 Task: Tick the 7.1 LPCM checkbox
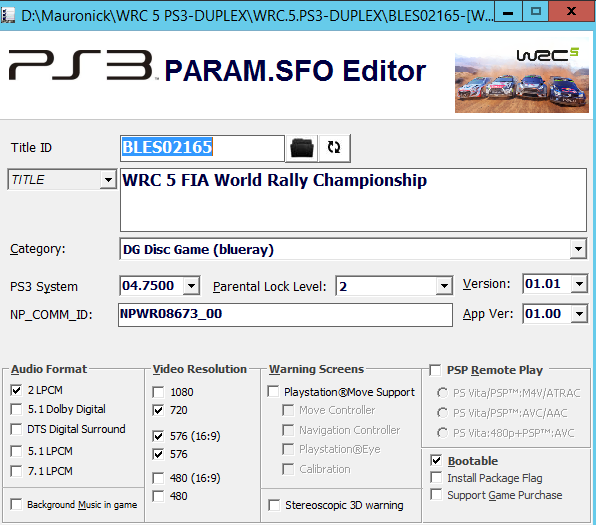click(x=16, y=471)
